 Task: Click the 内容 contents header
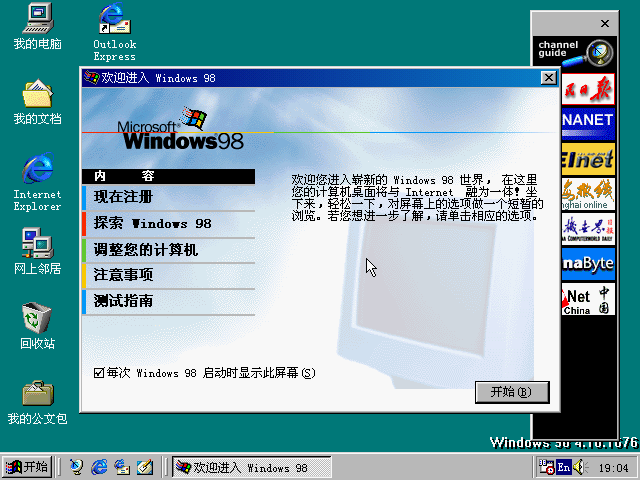coord(169,176)
